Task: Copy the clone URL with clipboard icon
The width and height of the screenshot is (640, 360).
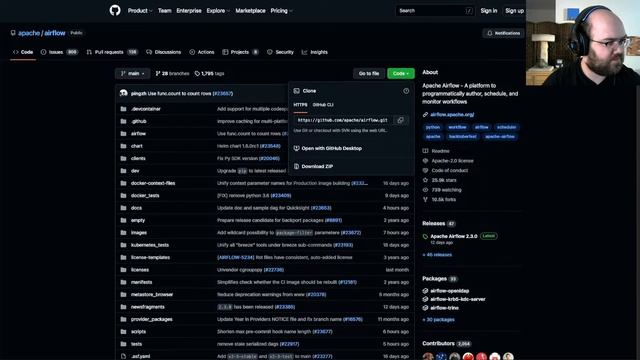Action: (400, 120)
